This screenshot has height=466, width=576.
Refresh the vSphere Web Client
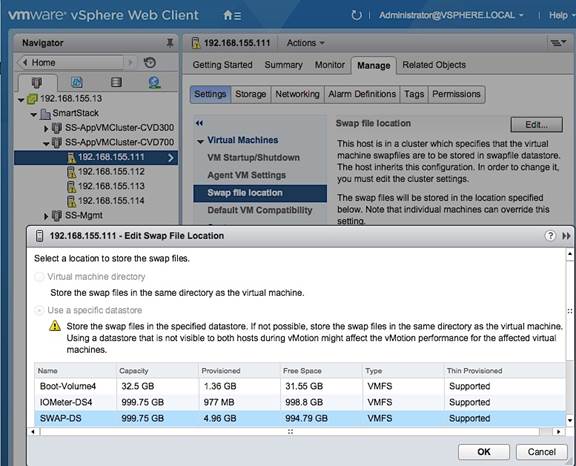(356, 15)
